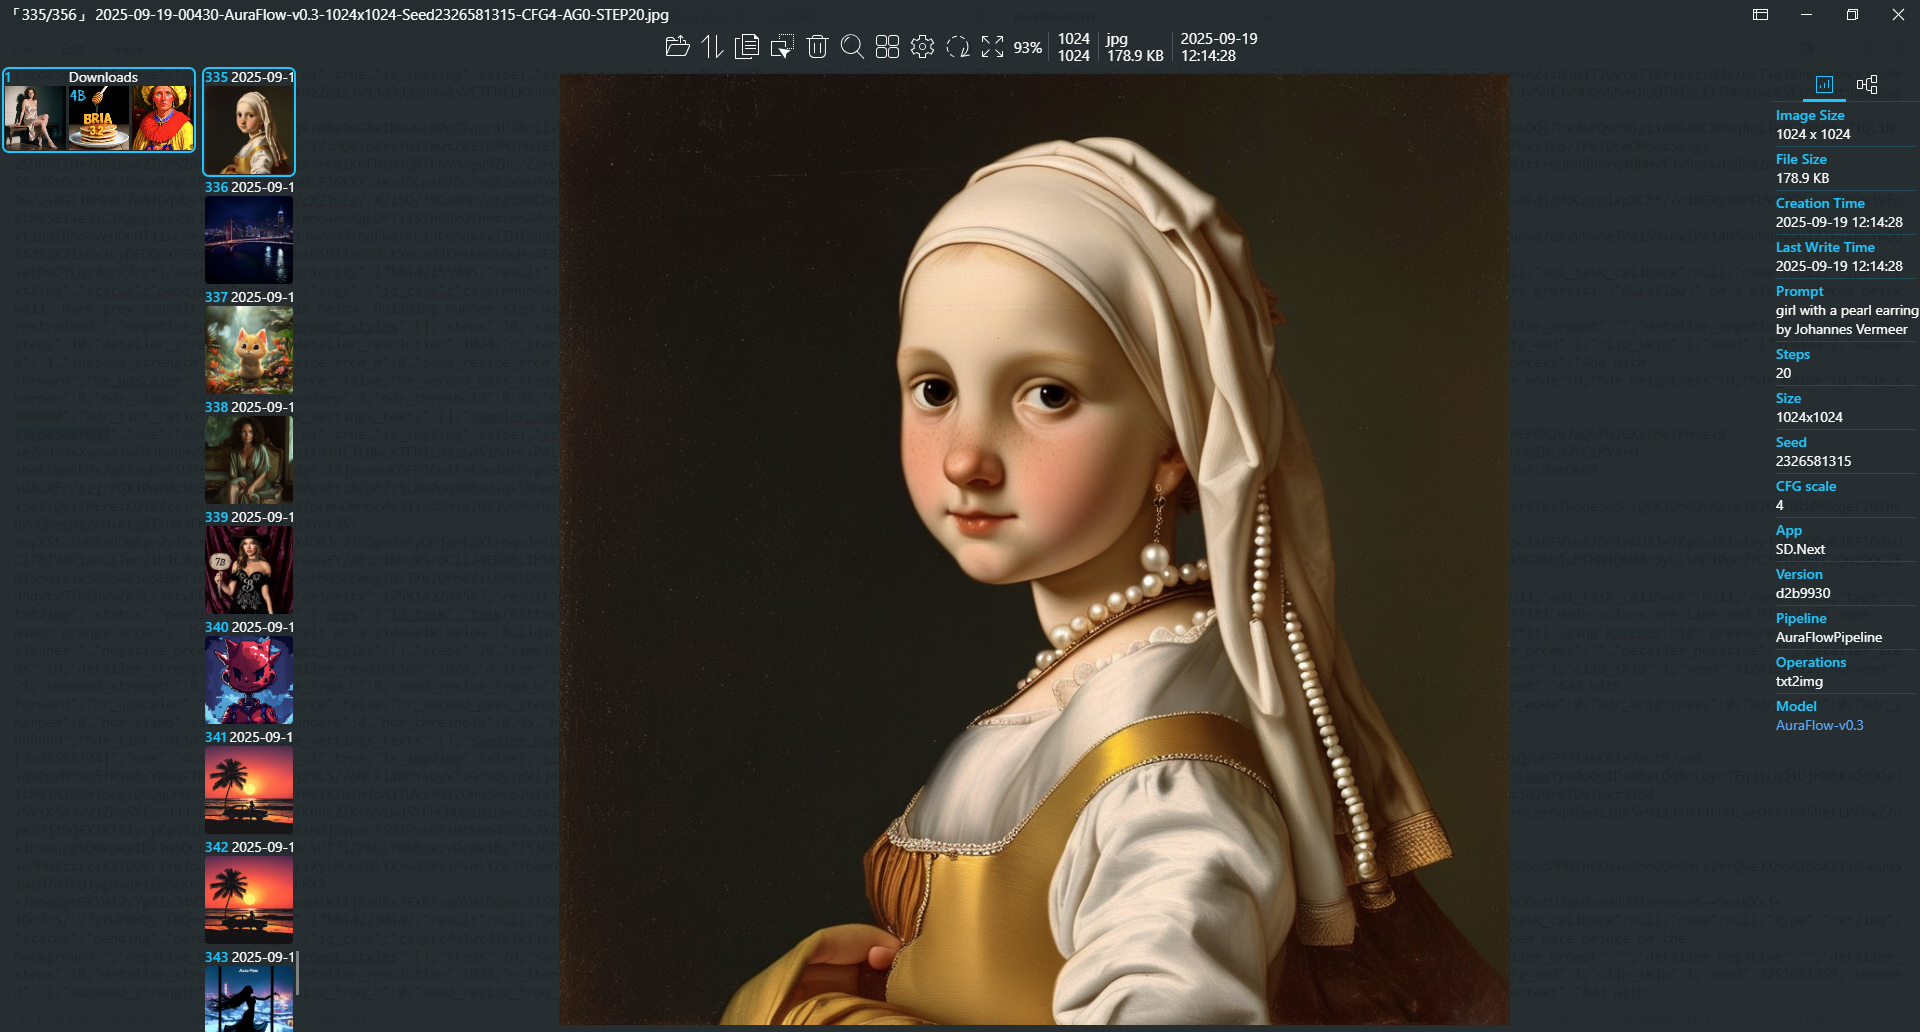Open settings via the gear icon
Screen dimensions: 1920x1032
[x=922, y=47]
